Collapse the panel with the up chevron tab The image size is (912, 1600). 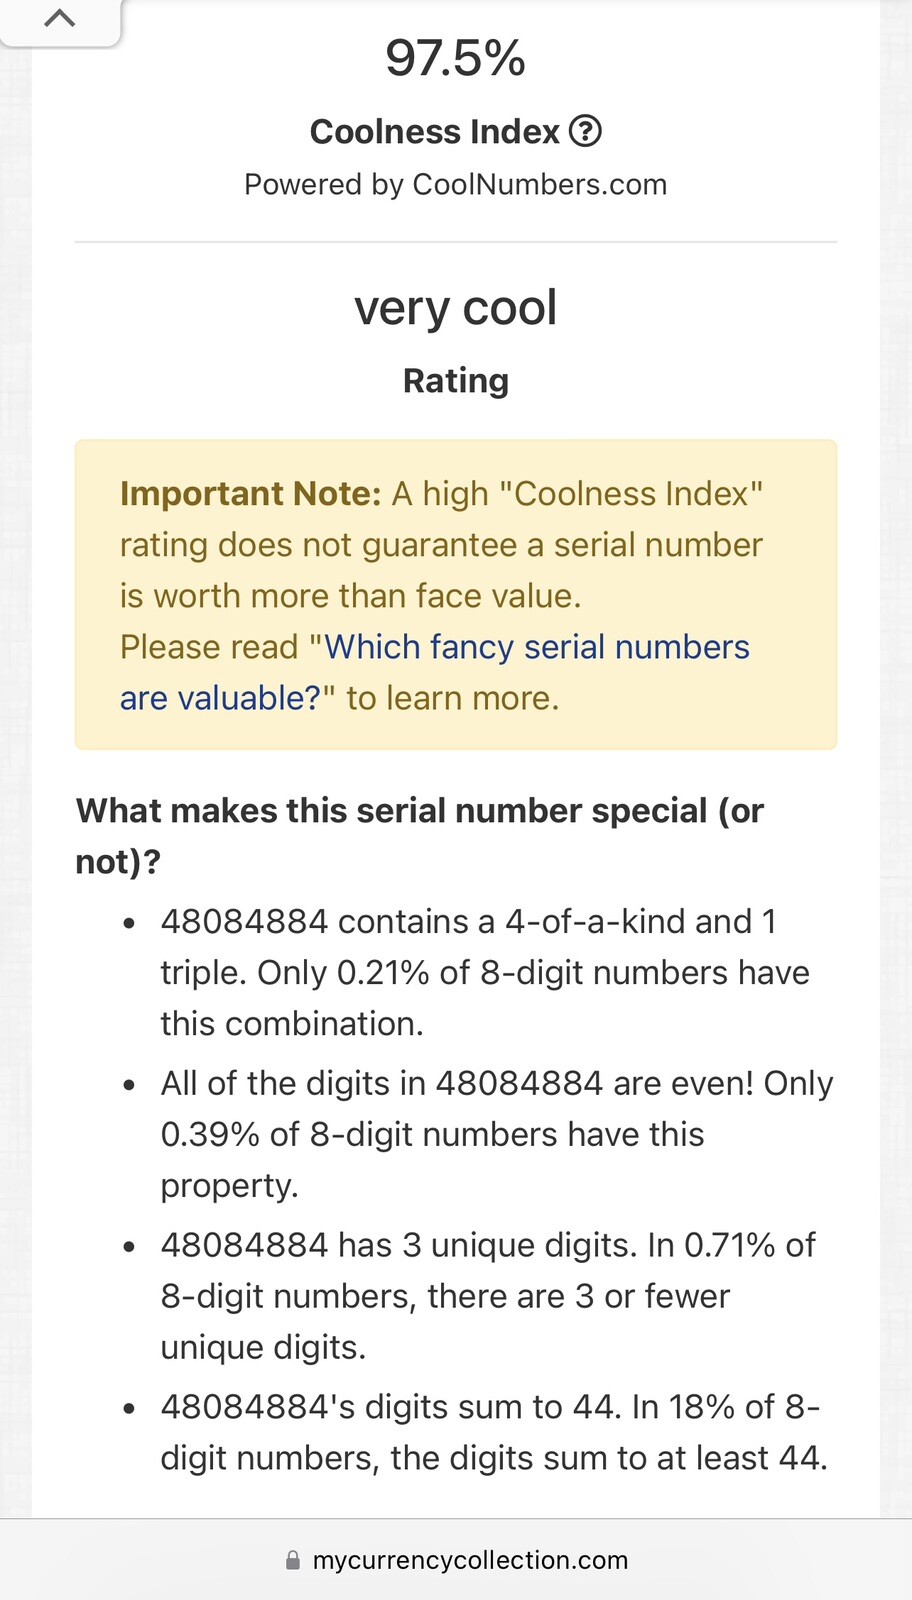[60, 20]
